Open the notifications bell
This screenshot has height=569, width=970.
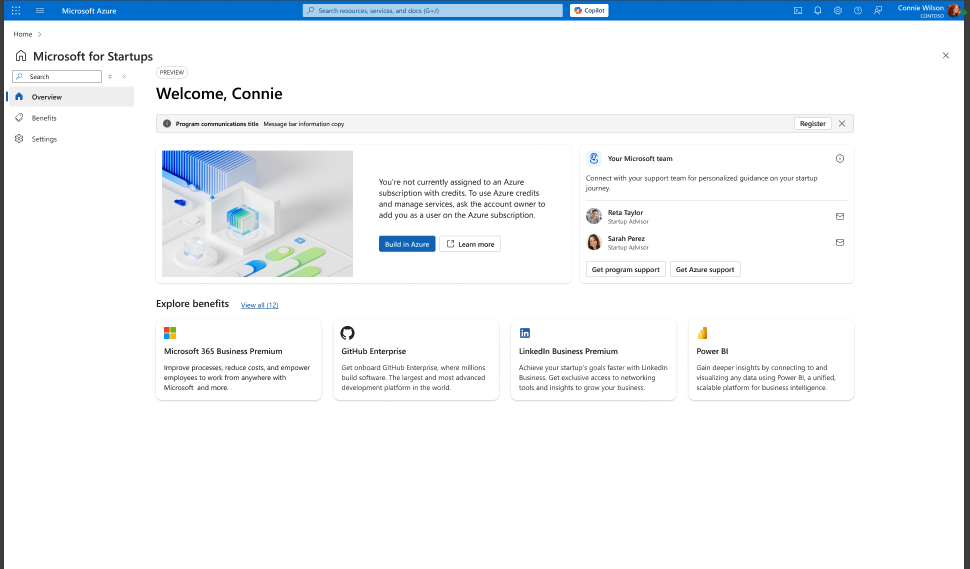pos(818,11)
